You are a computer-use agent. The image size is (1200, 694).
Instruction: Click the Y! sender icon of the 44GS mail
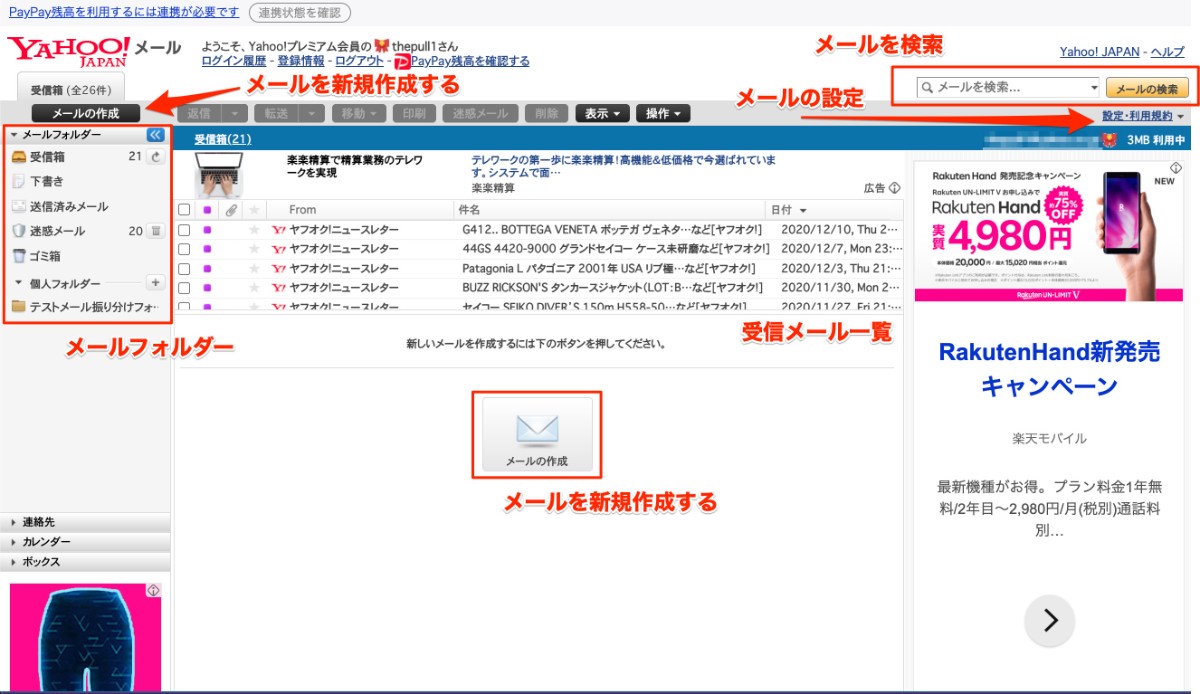pyautogui.click(x=279, y=249)
